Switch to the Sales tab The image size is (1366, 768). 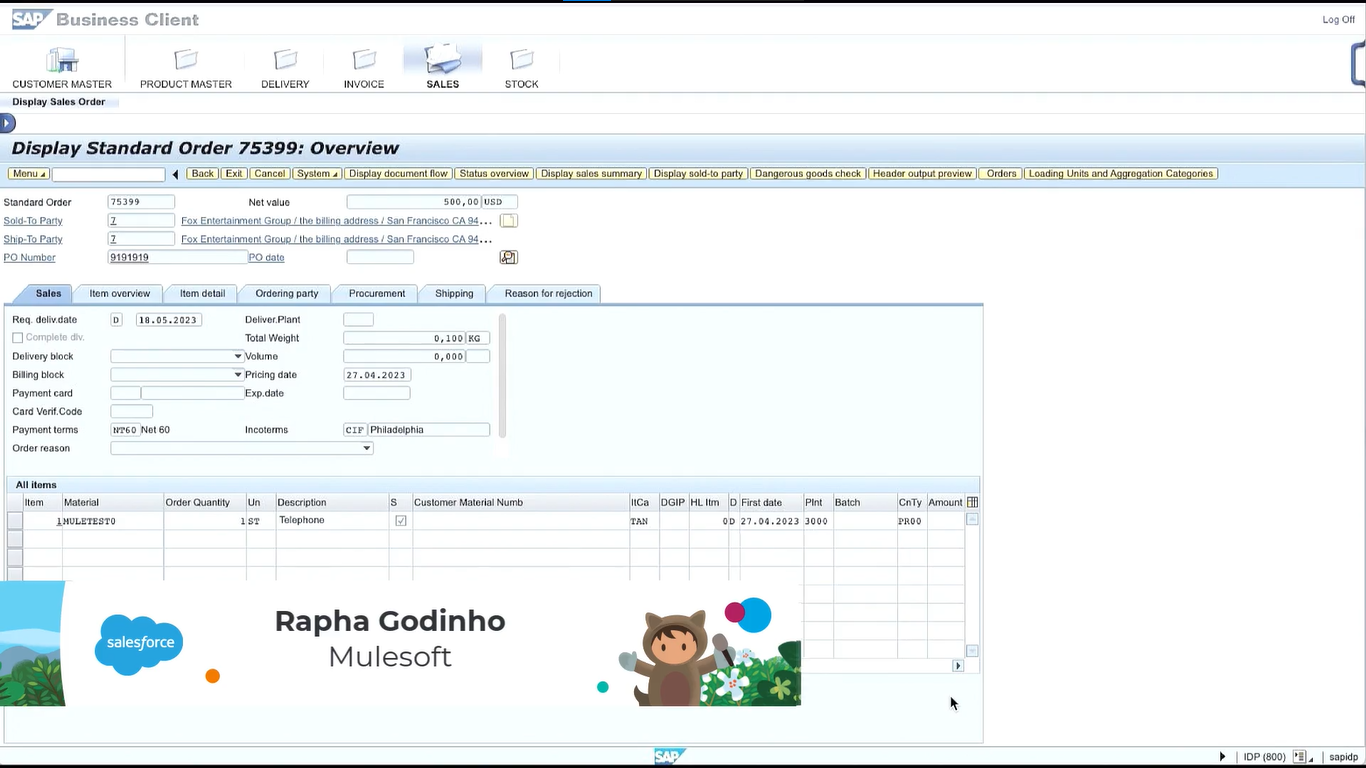coord(48,293)
